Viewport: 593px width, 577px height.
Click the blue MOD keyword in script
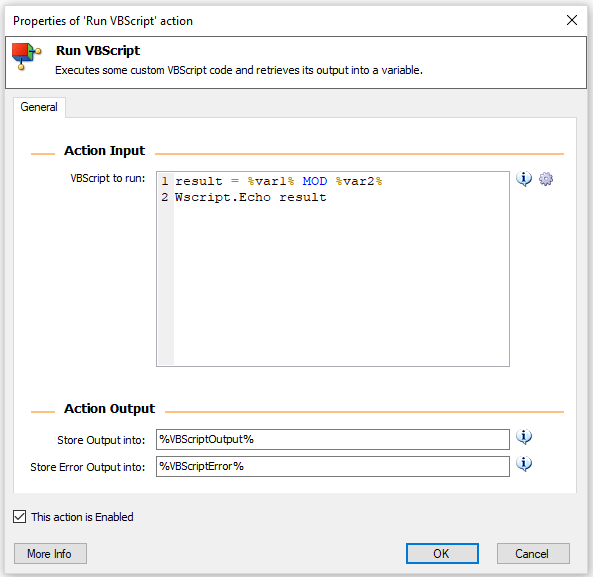315,181
